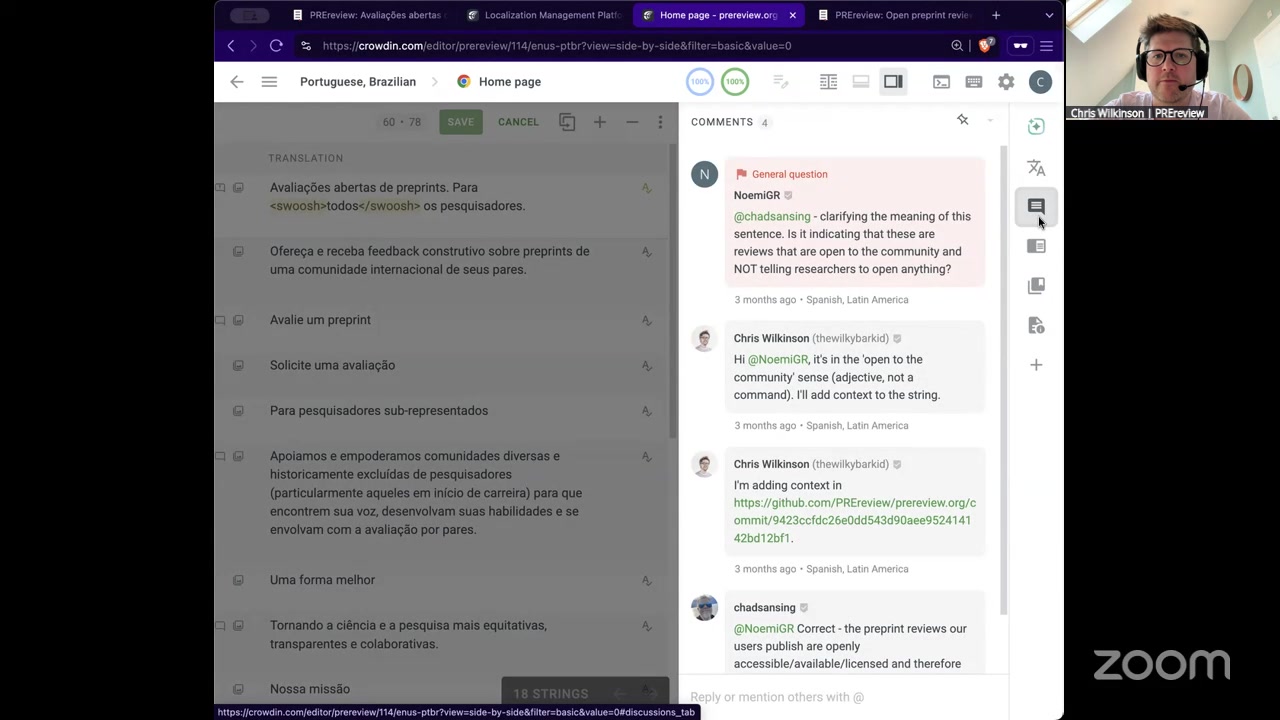This screenshot has width=1280, height=720.
Task: Copy source text to translation
Action: tap(567, 122)
